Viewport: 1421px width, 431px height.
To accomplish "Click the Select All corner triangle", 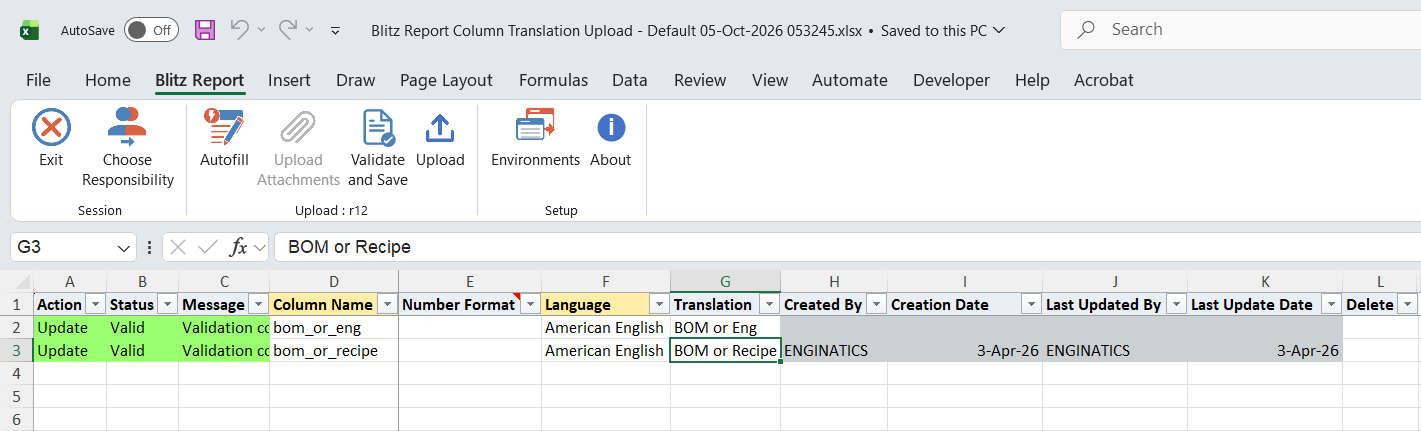I will (22, 282).
